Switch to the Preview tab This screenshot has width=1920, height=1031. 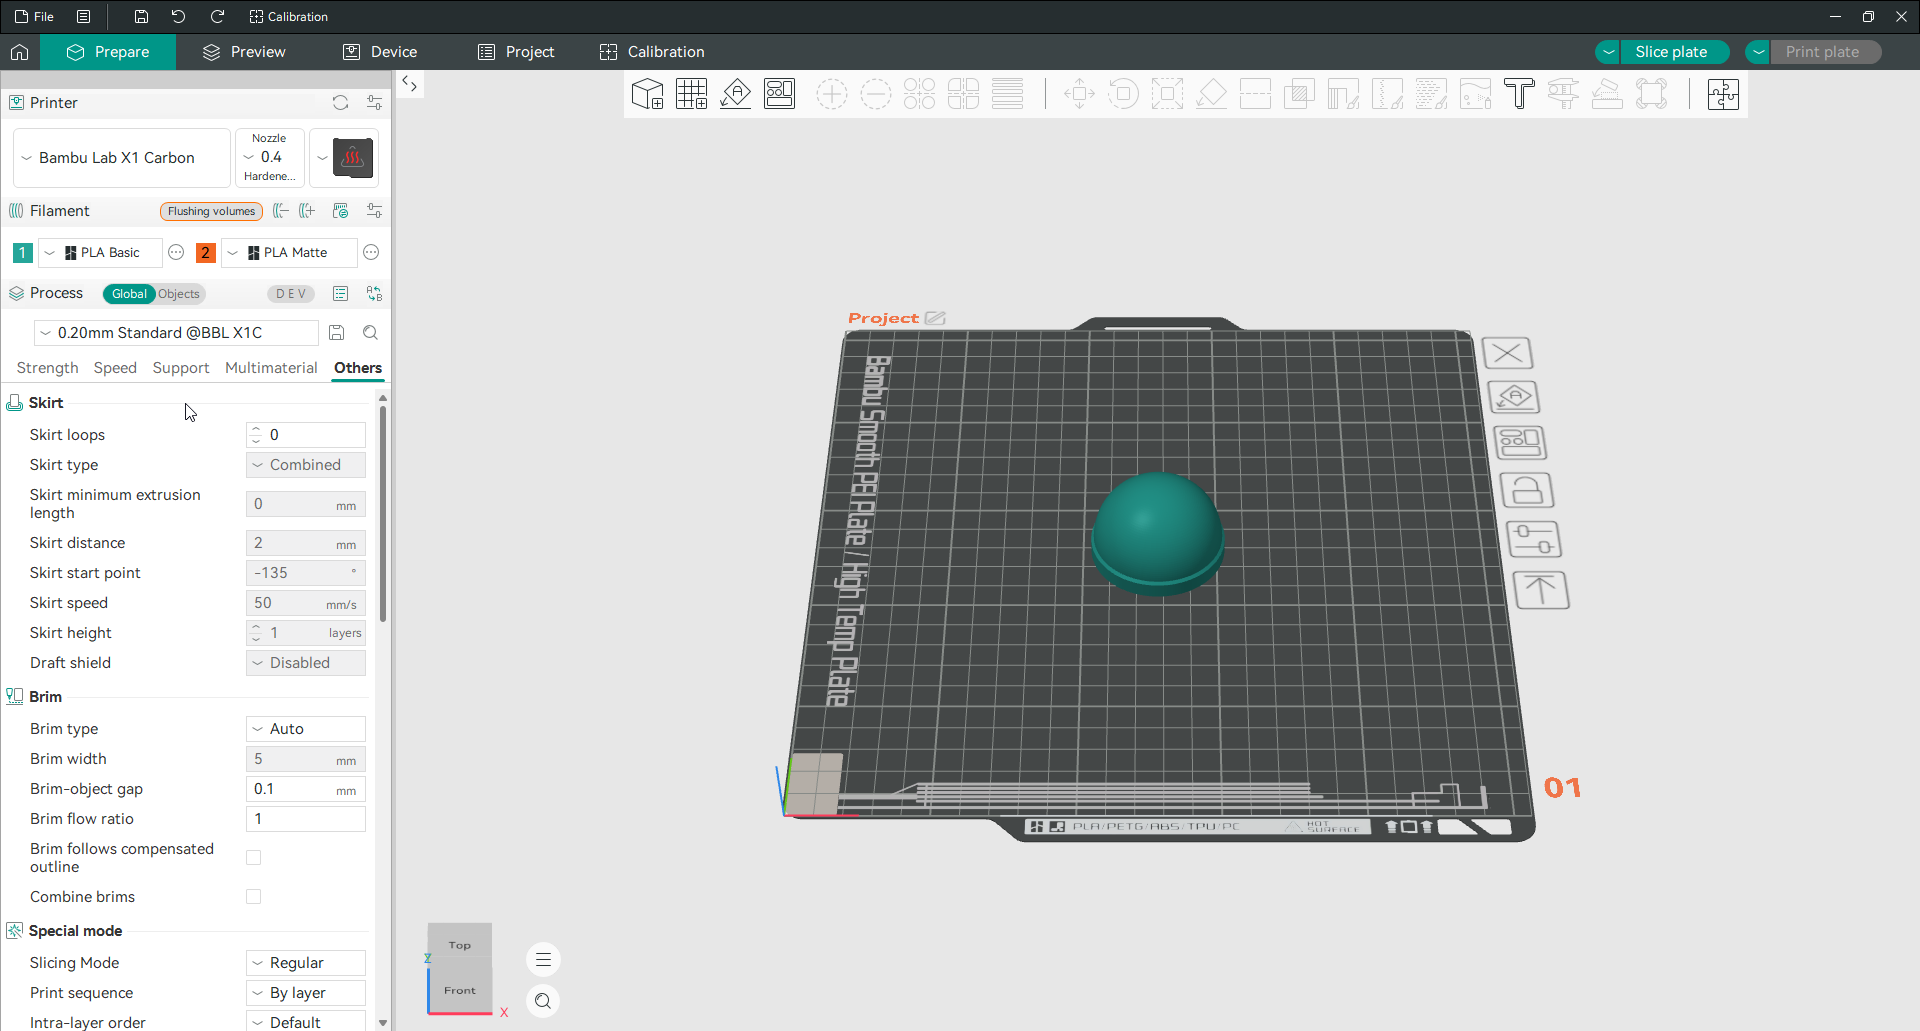[x=244, y=52]
